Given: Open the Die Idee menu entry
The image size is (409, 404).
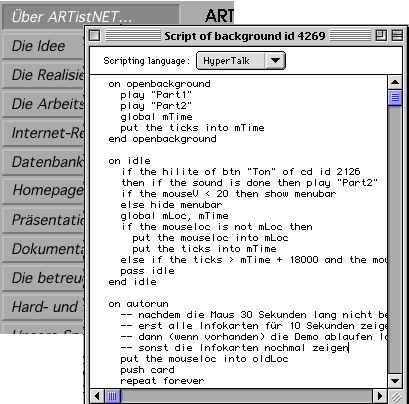Looking at the screenshot, I should coord(43,46).
